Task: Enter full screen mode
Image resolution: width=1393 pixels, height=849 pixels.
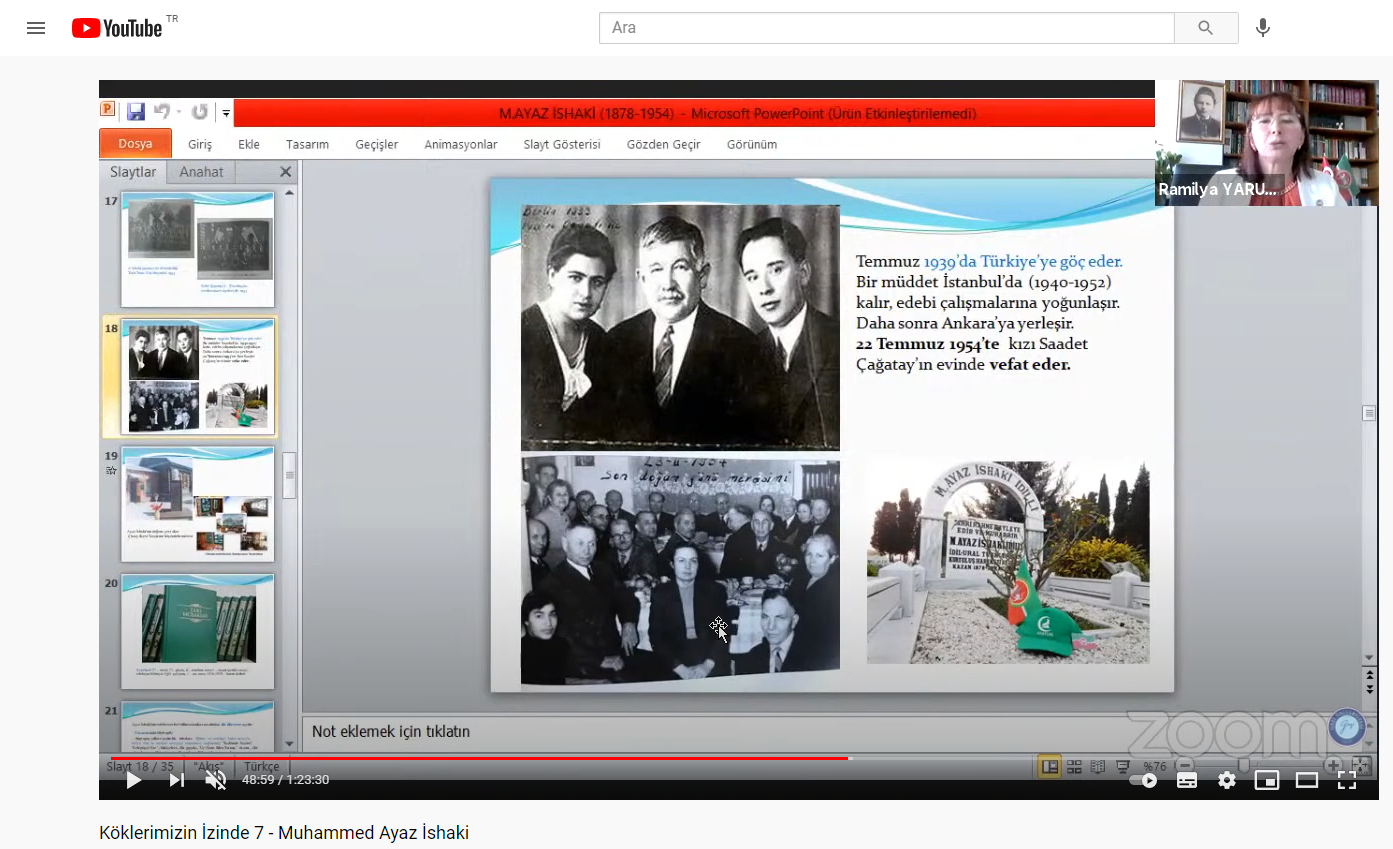Action: (x=1347, y=780)
